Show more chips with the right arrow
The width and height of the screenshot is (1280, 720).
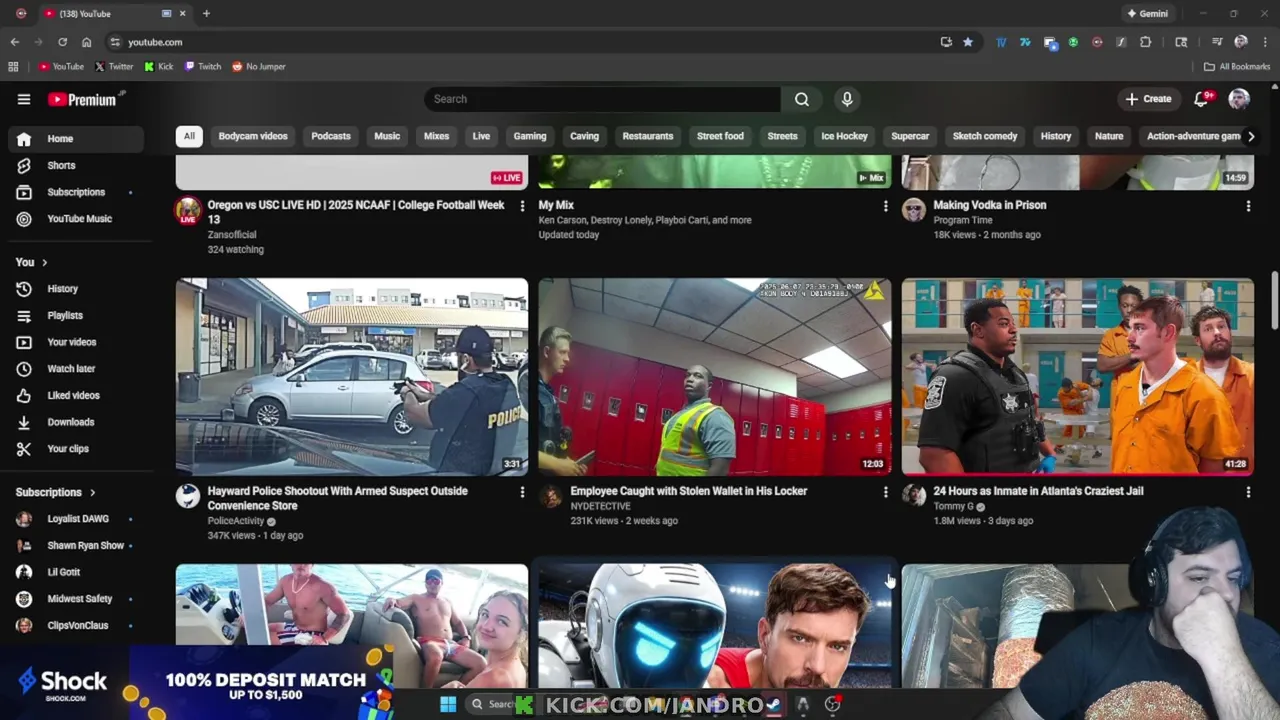click(x=1250, y=136)
